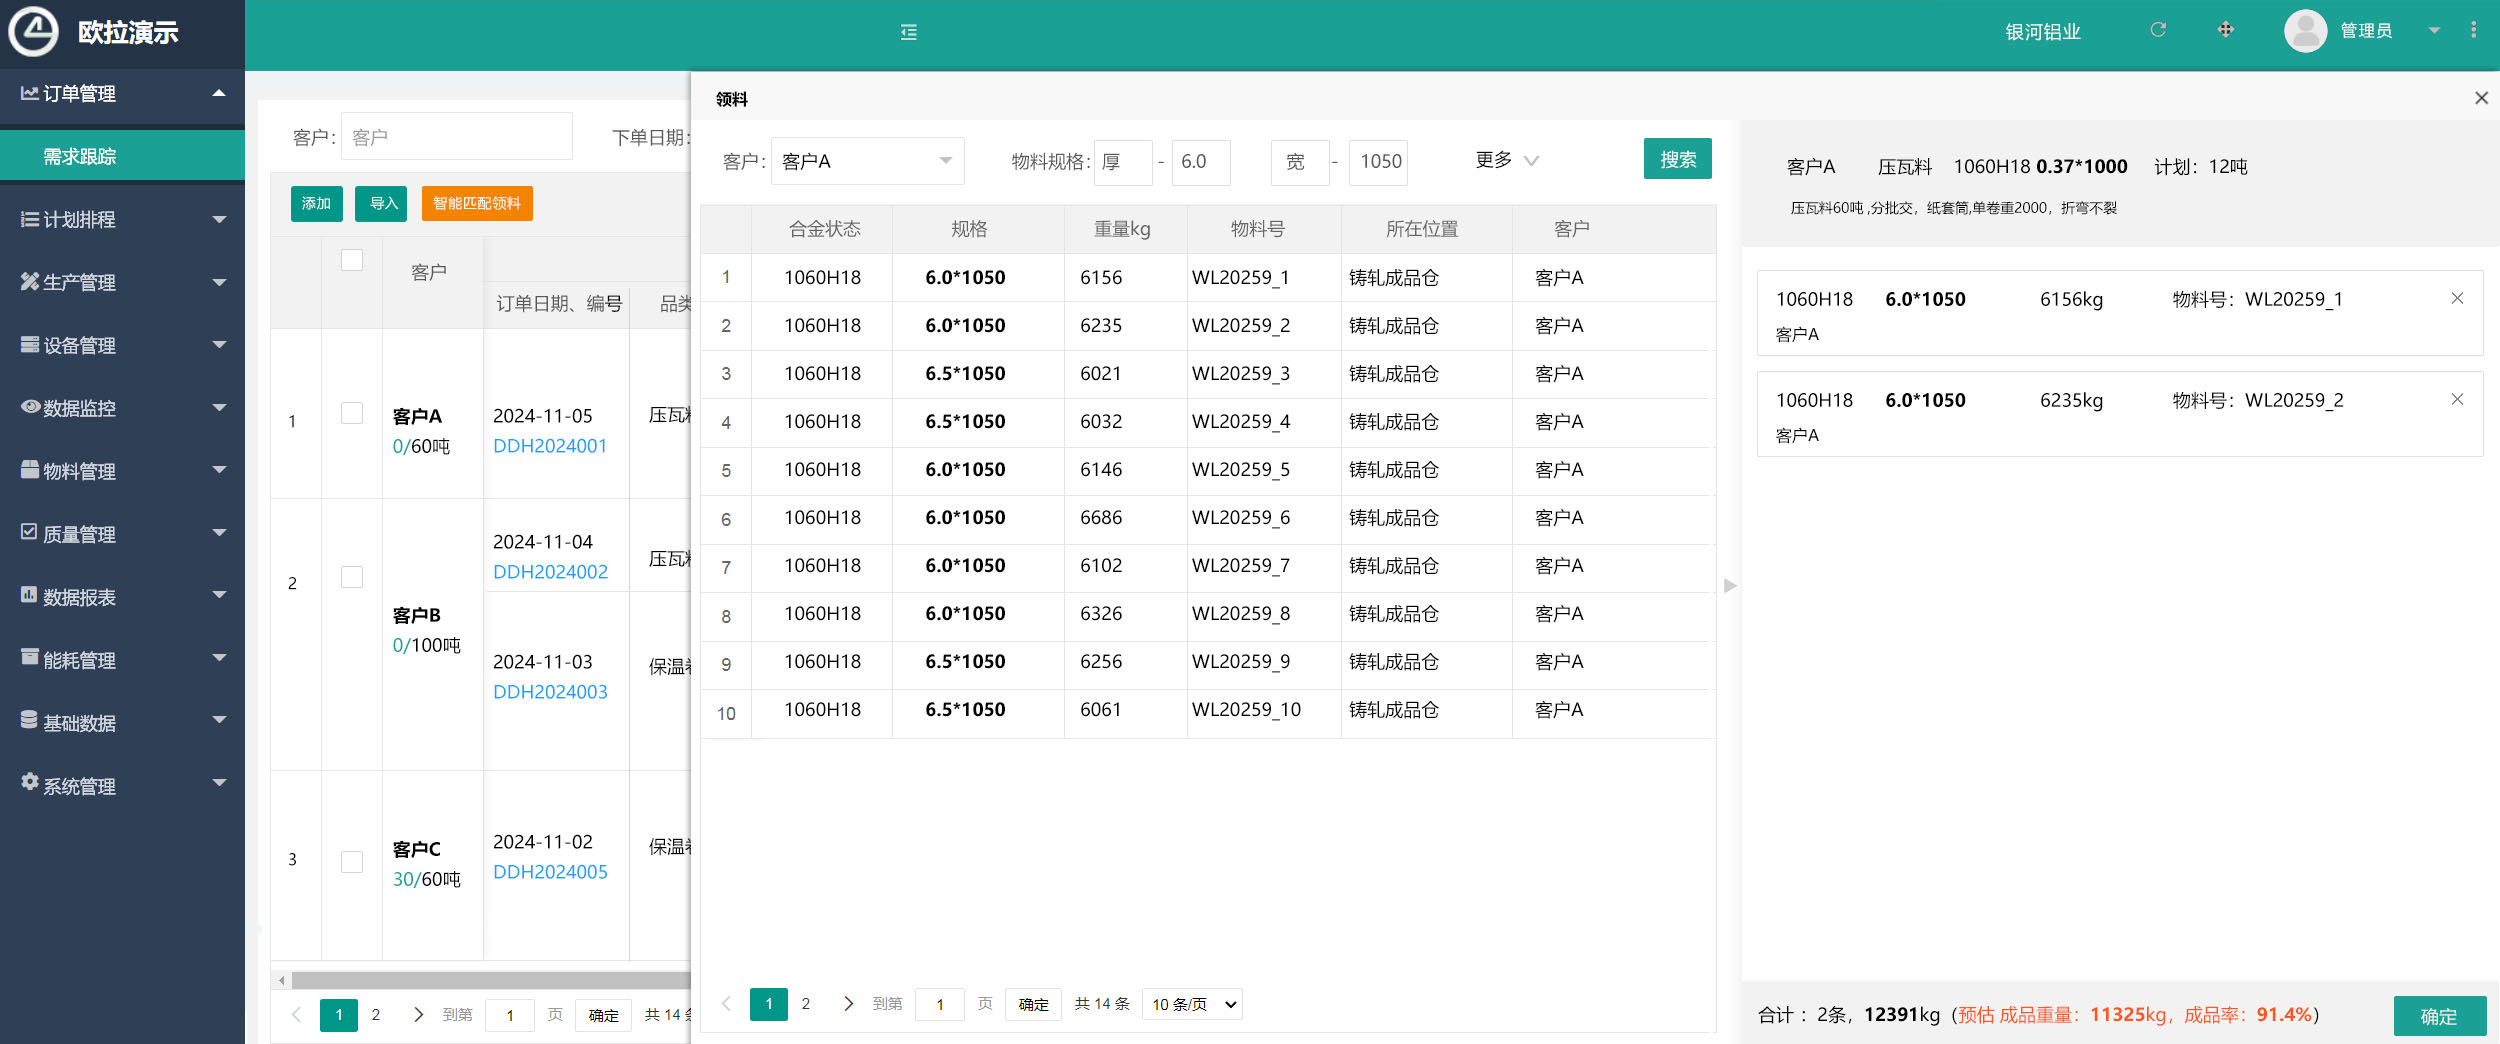Viewport: 2500px width, 1044px height.
Task: Collapse the 订单管理 menu arrow
Action: point(219,93)
